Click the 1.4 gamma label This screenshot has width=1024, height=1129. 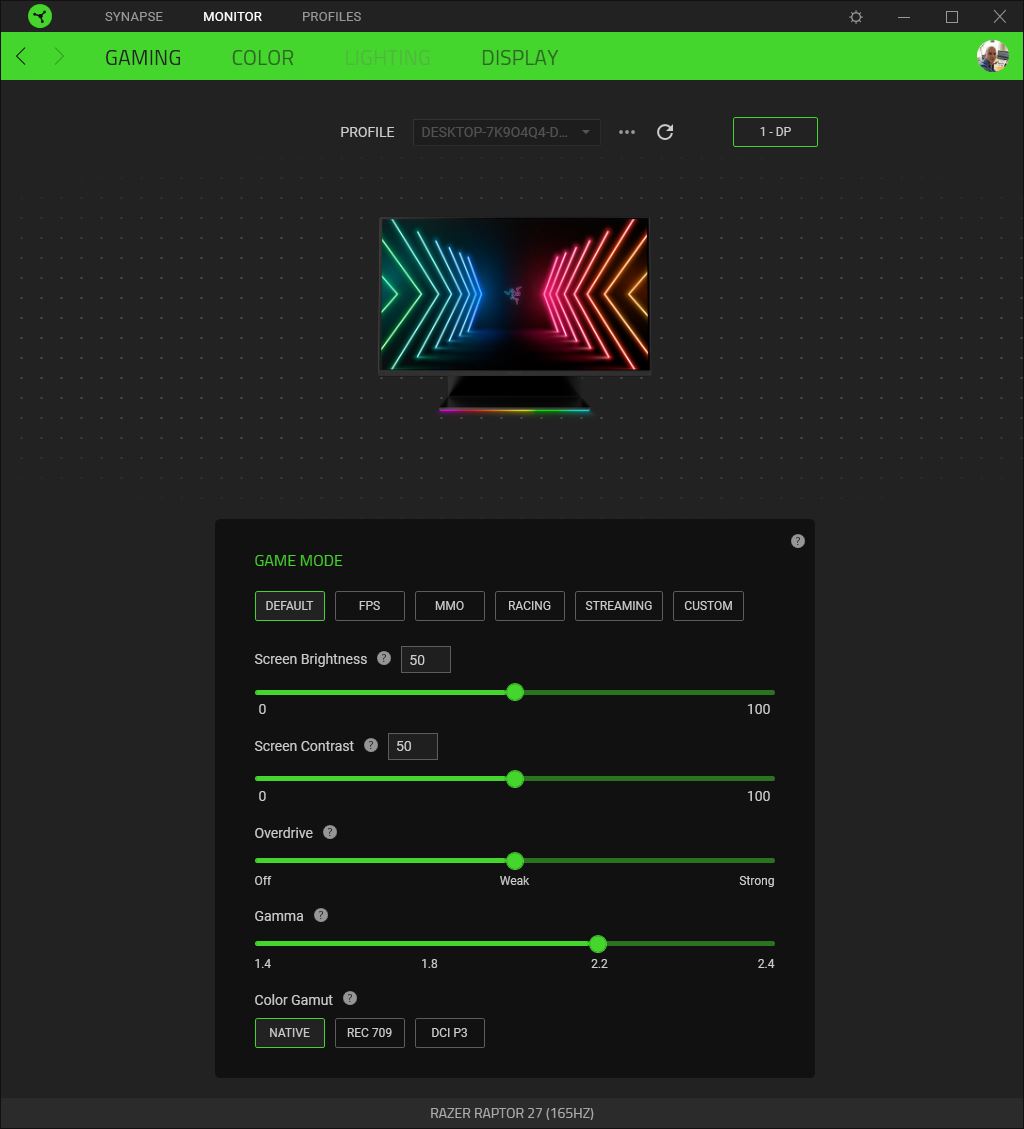pos(263,963)
